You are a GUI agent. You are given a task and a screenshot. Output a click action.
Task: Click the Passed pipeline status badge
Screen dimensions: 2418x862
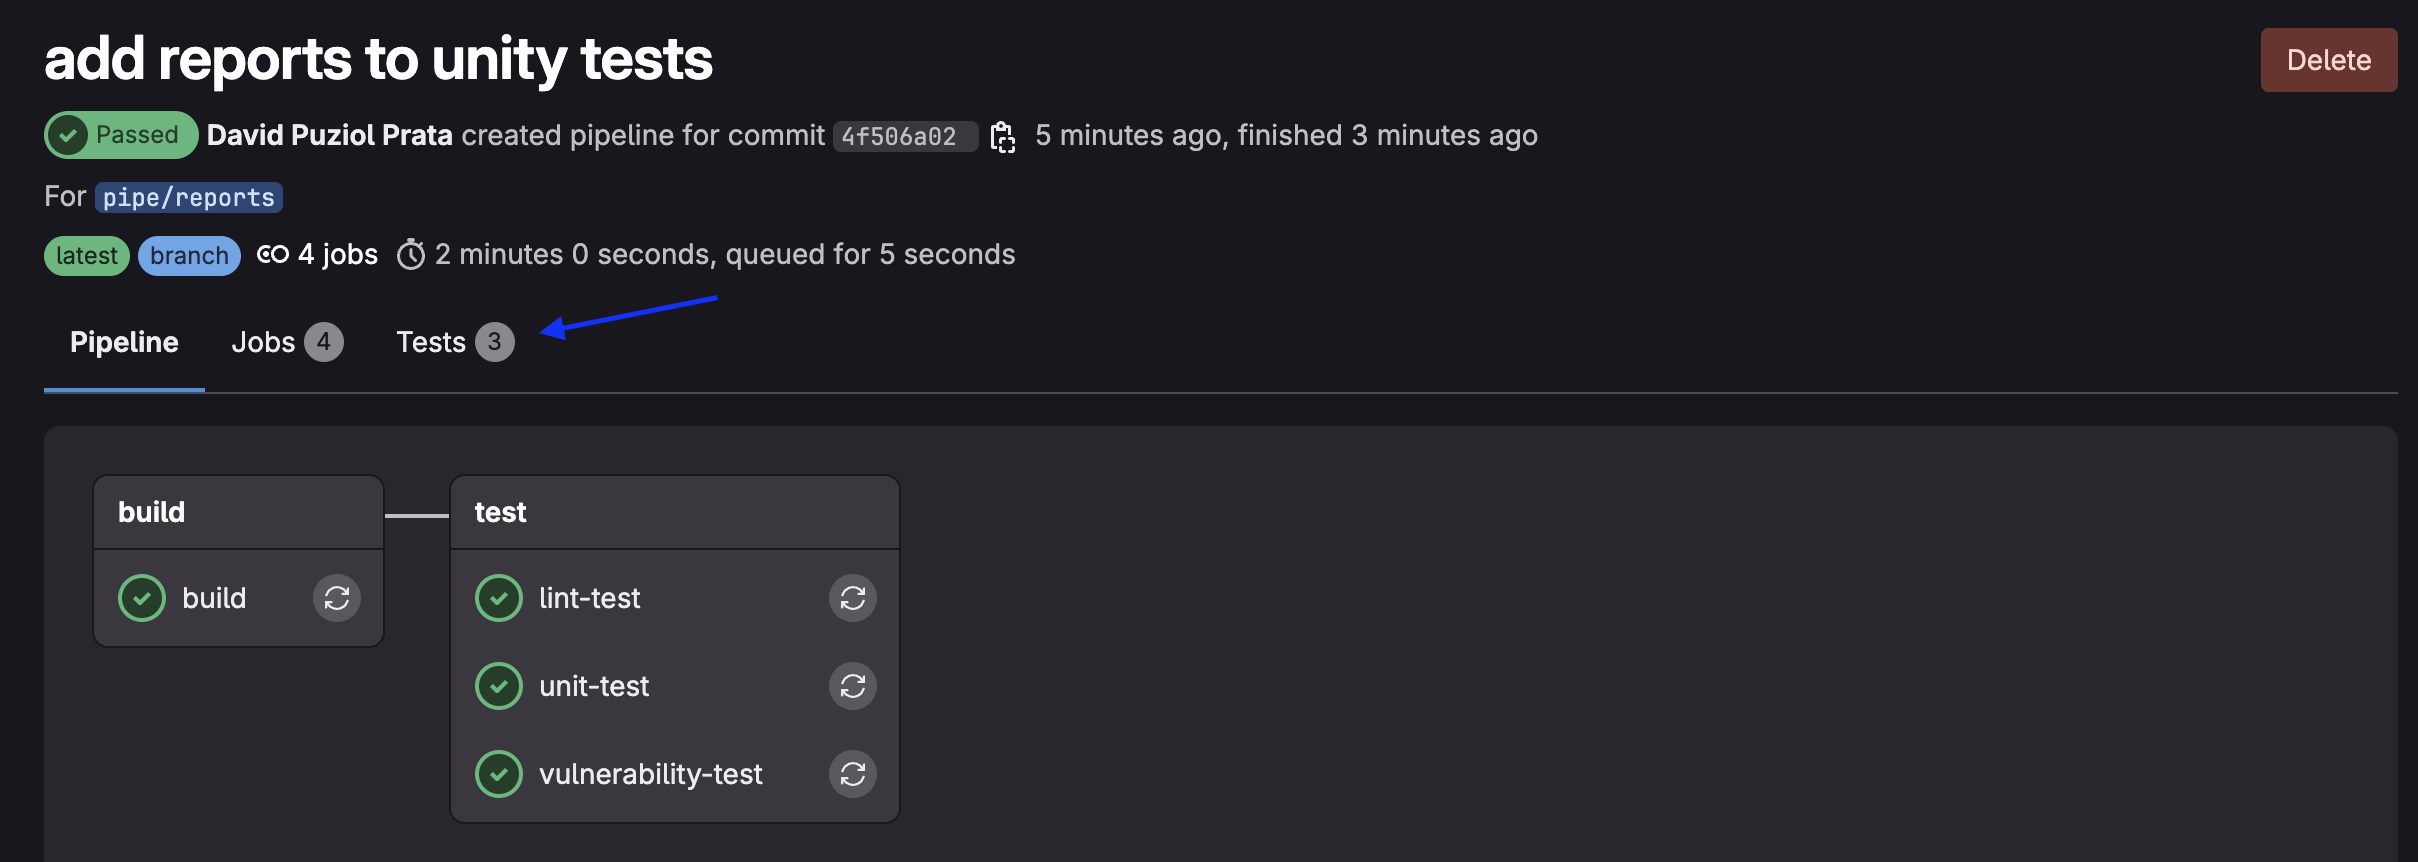click(x=120, y=134)
